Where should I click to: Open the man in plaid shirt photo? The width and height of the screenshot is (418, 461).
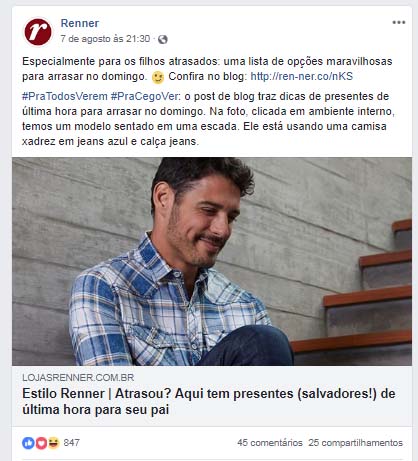click(x=212, y=261)
